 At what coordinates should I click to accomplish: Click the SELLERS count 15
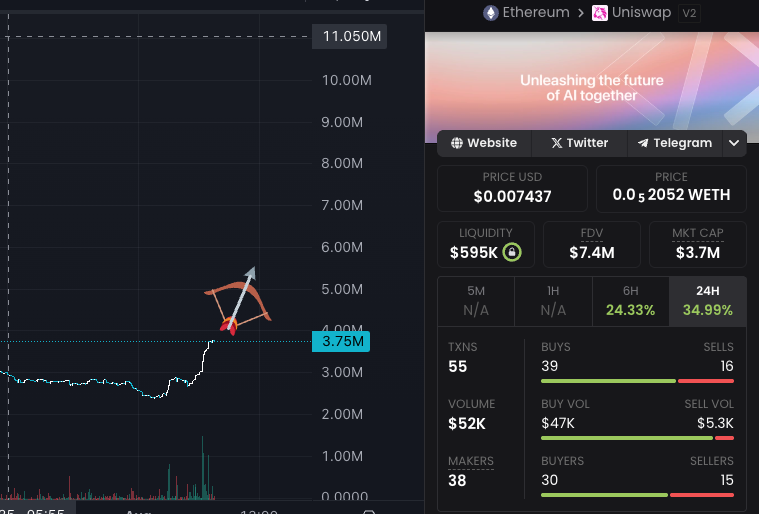pos(727,480)
